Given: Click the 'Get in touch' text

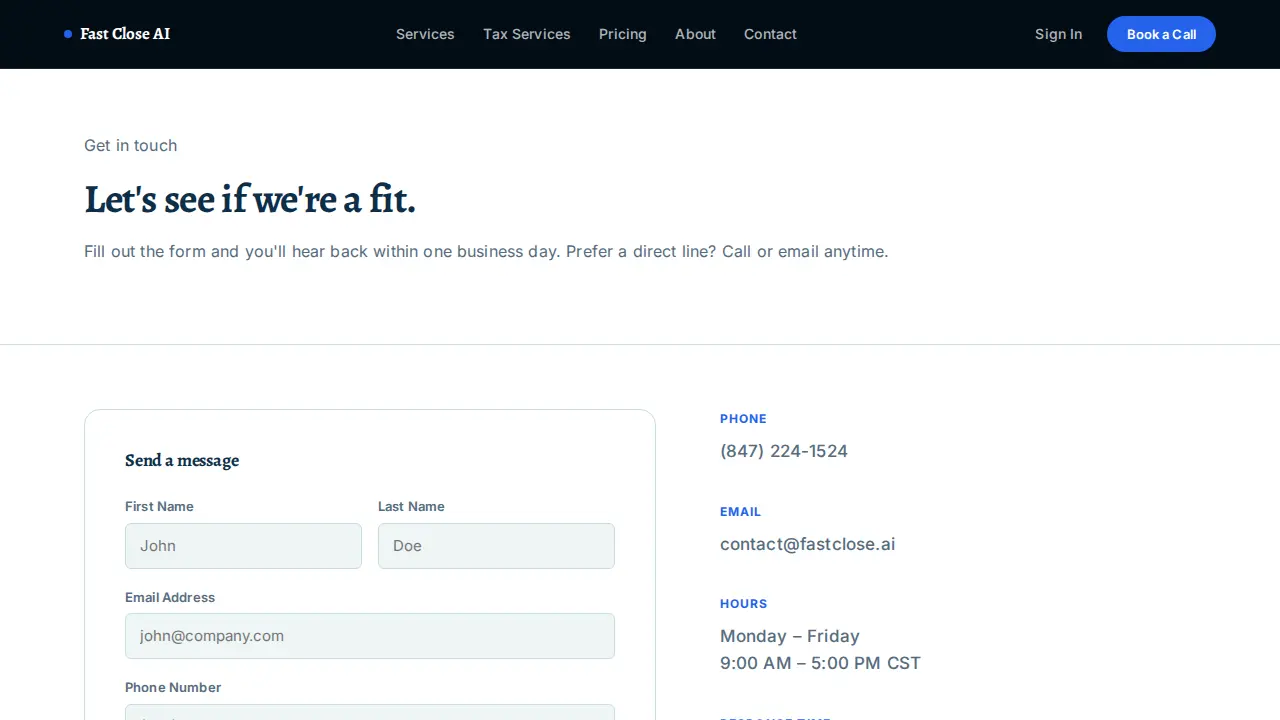Looking at the screenshot, I should pos(131,145).
